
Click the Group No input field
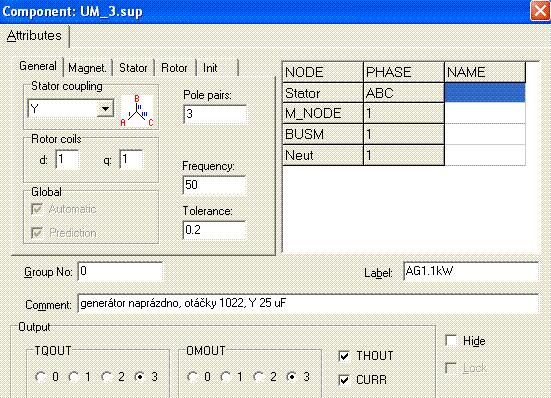pos(120,272)
